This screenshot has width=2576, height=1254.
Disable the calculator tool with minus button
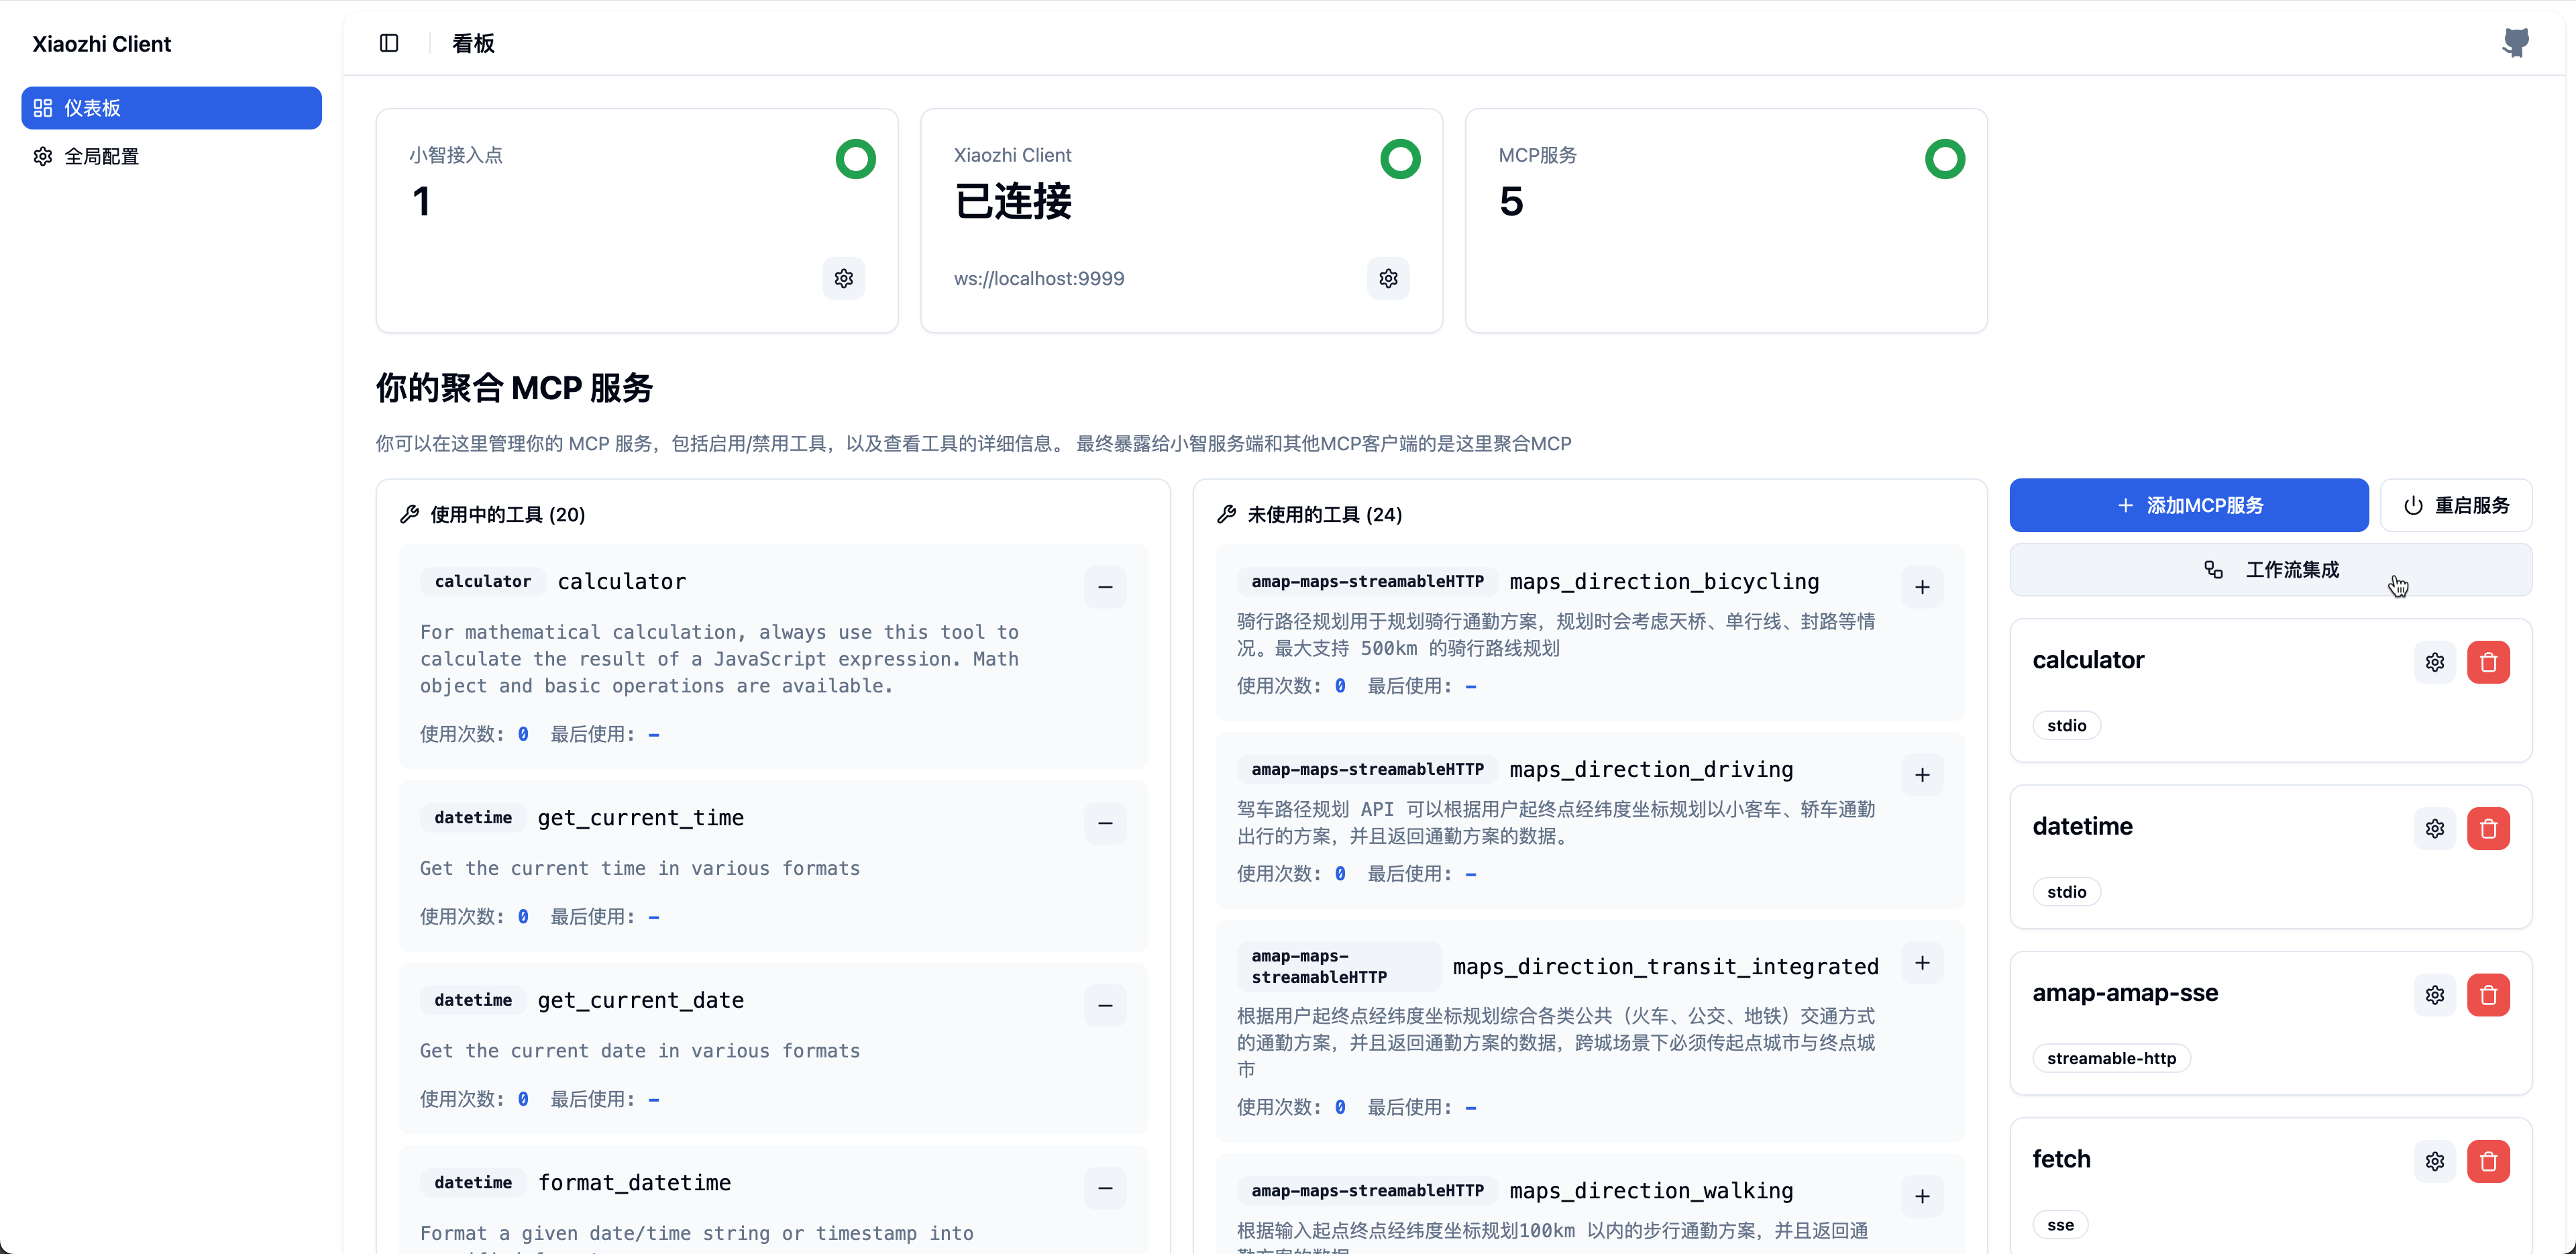pos(1105,587)
